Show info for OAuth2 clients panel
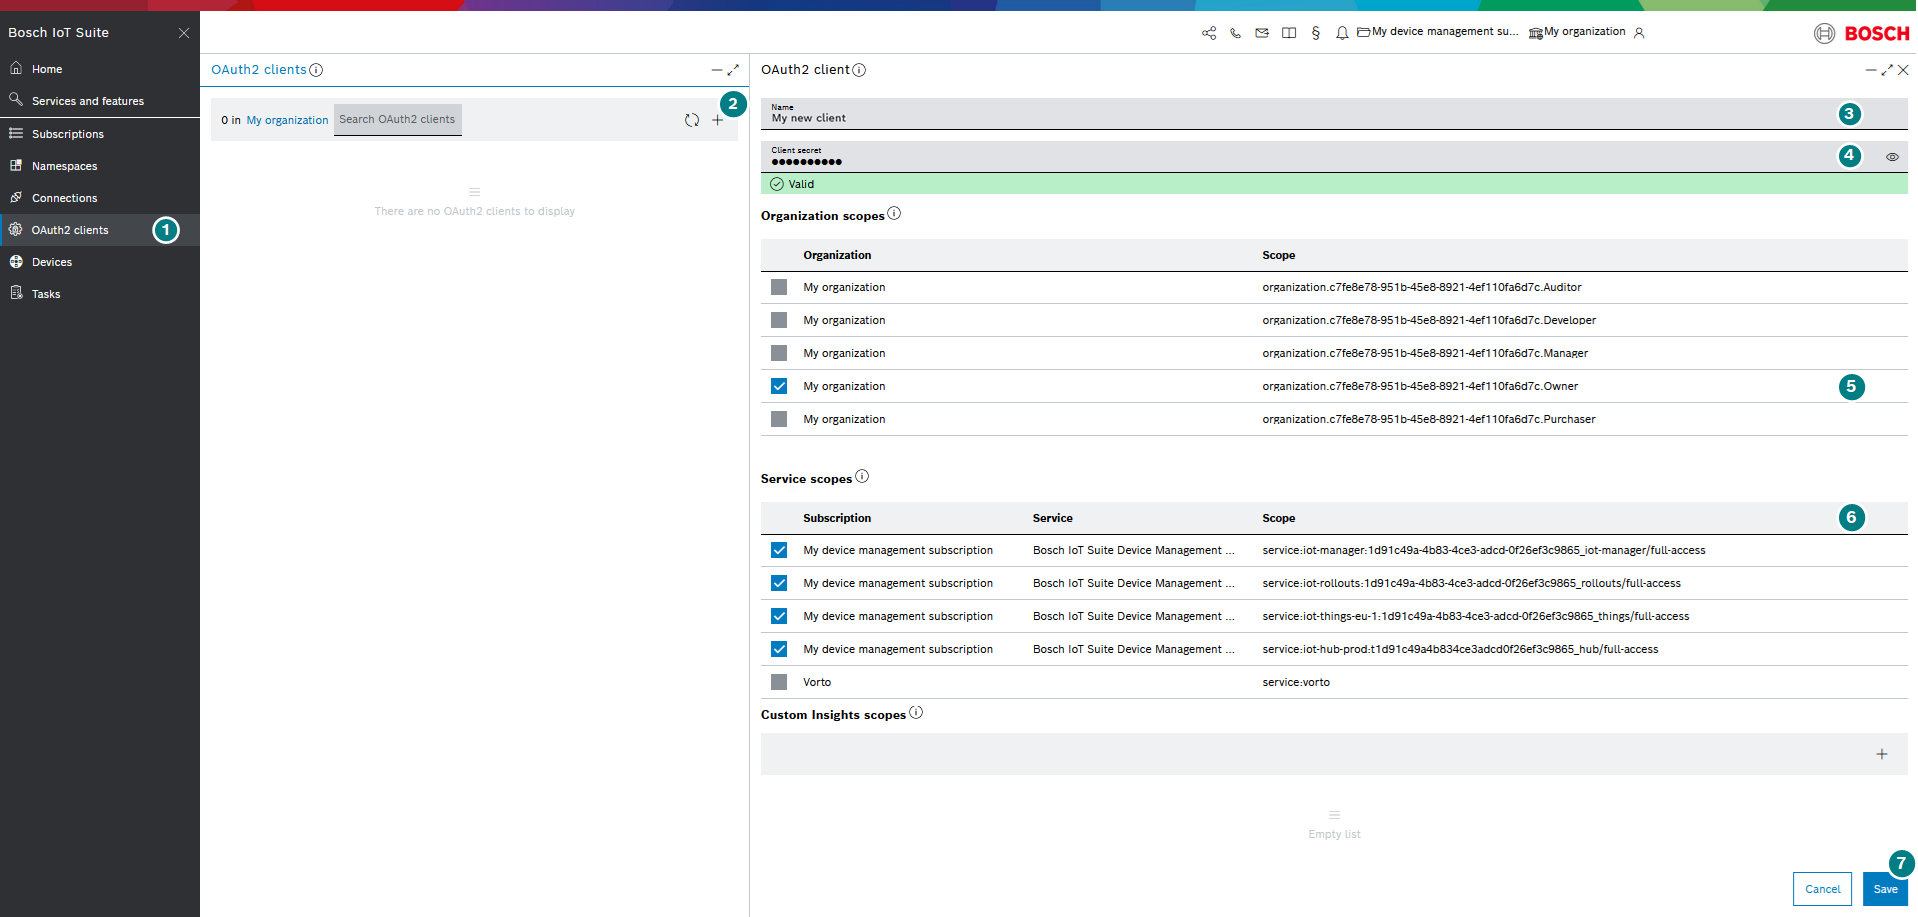The width and height of the screenshot is (1918, 917). click(316, 70)
